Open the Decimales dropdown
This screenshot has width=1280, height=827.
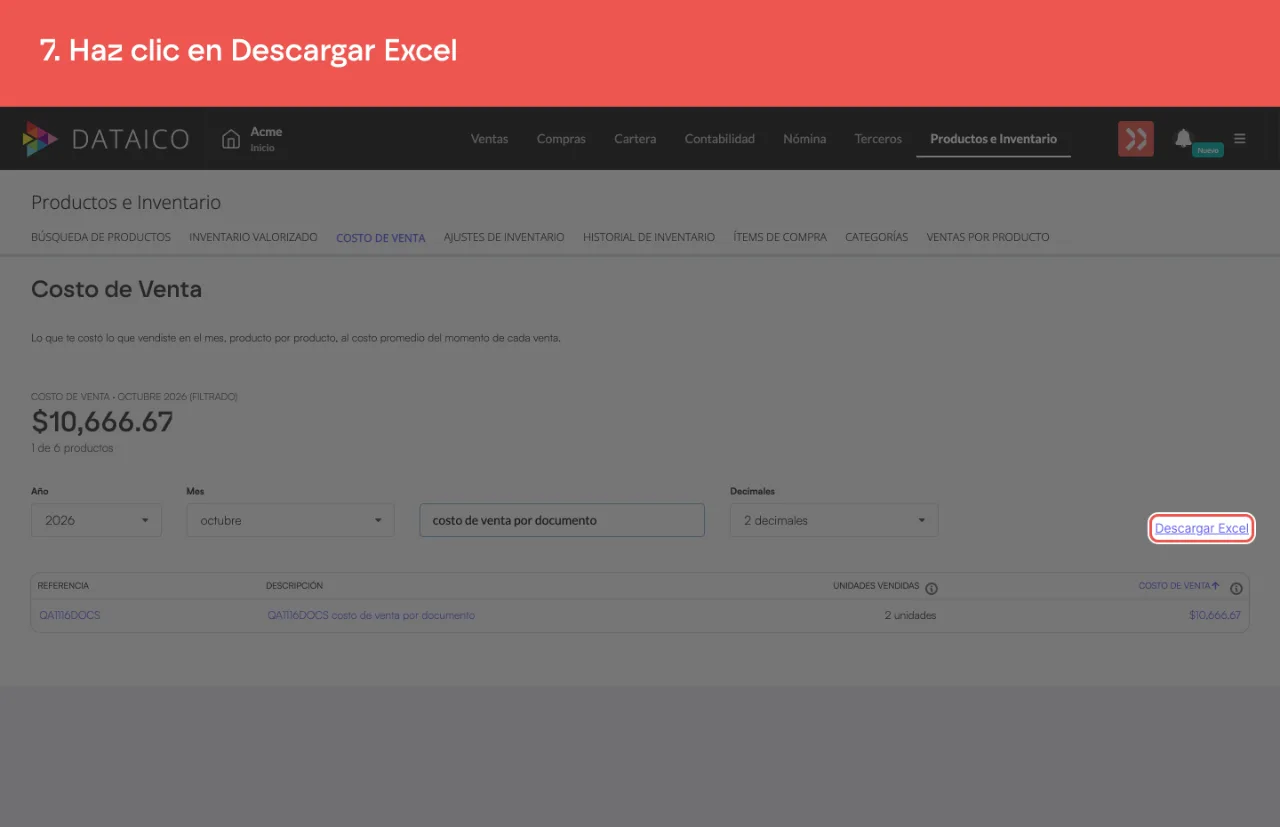(834, 520)
